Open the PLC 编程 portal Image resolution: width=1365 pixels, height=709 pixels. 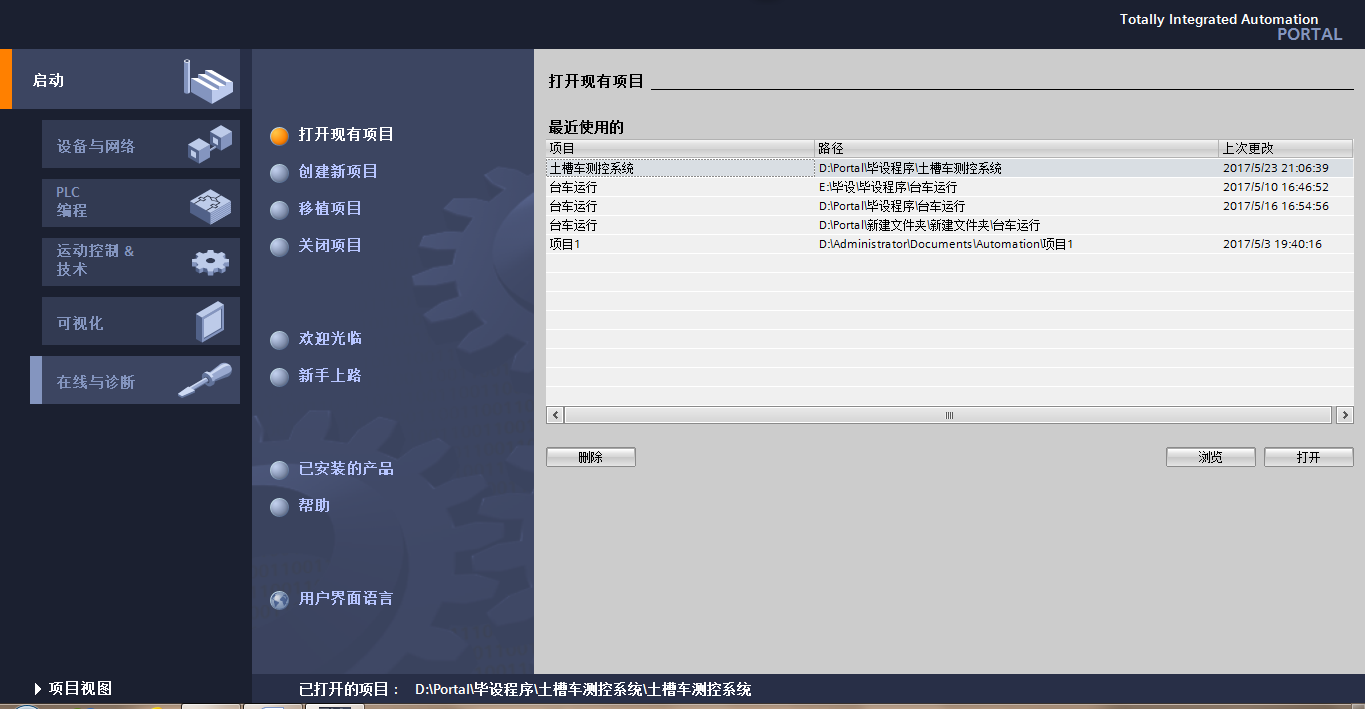click(141, 203)
